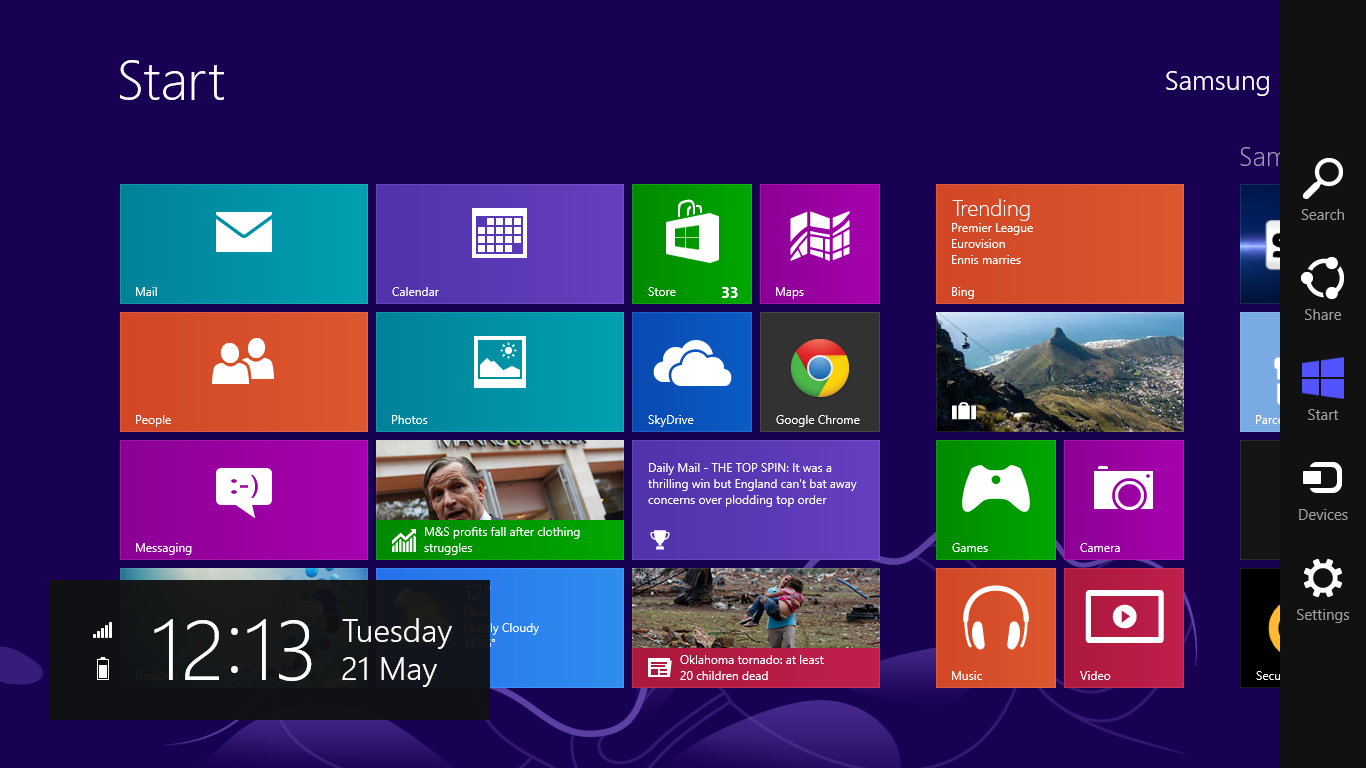Launch the Maps app
The height and width of the screenshot is (768, 1366).
(819, 243)
